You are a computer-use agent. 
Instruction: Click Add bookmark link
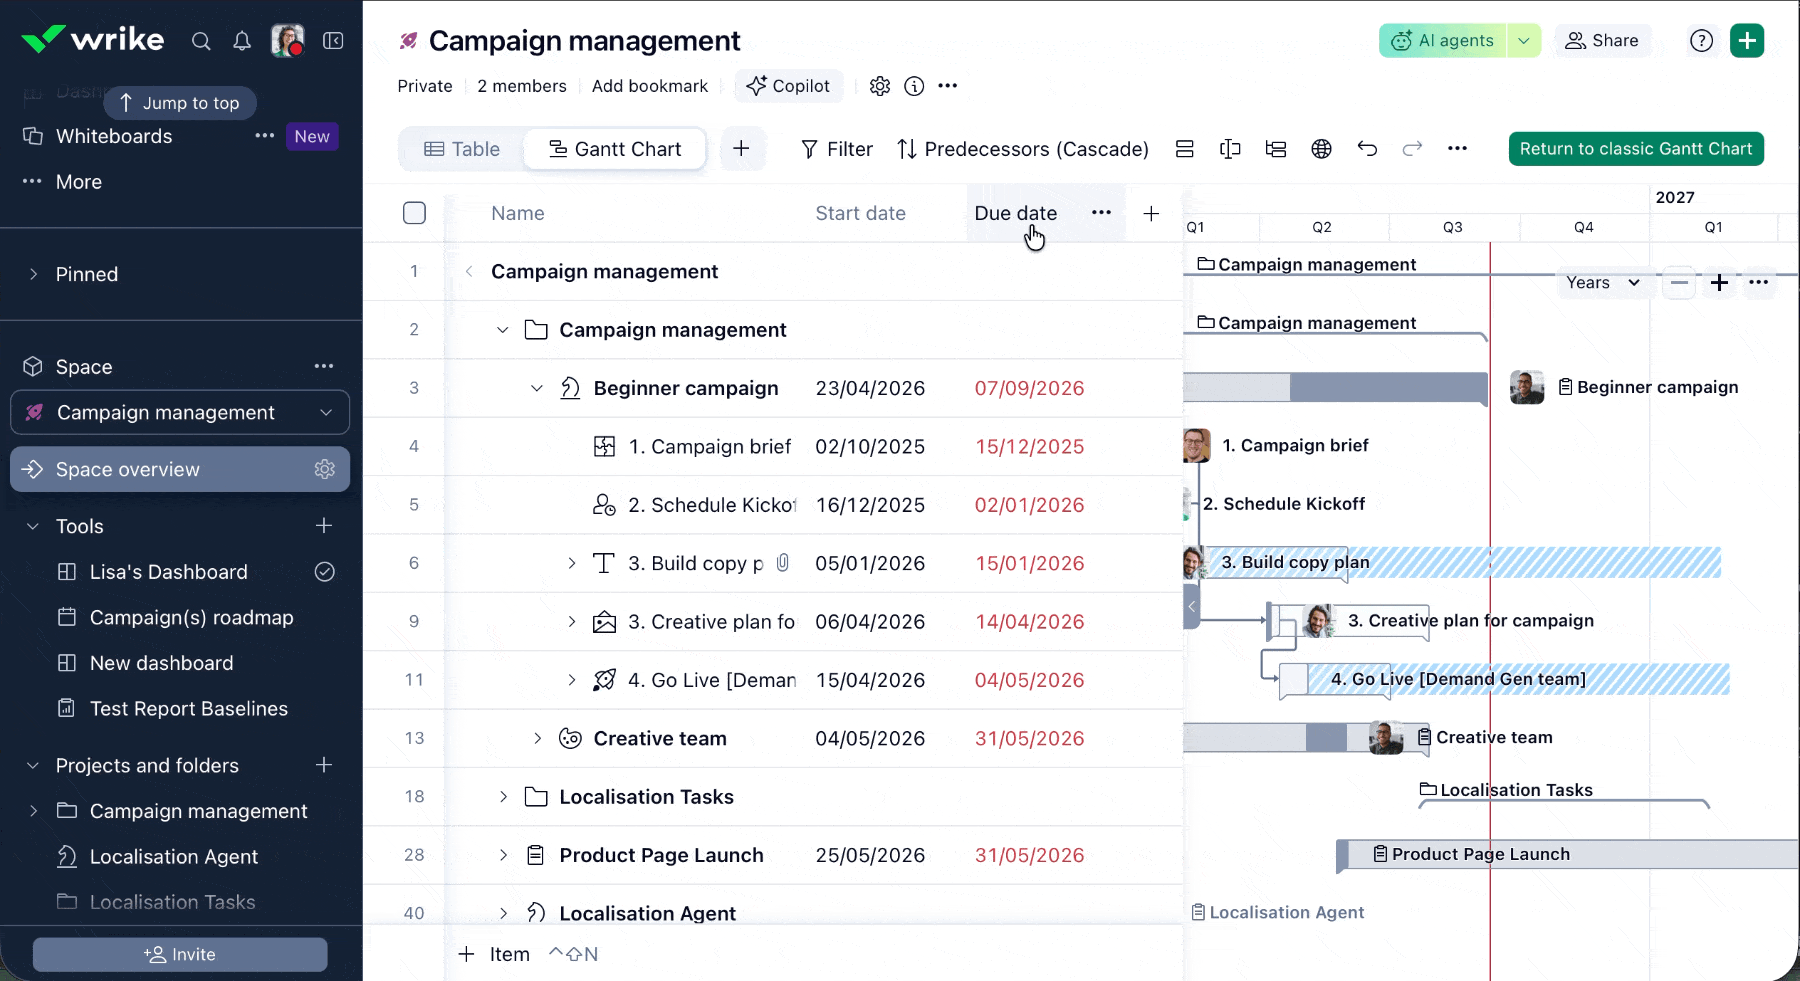(650, 86)
